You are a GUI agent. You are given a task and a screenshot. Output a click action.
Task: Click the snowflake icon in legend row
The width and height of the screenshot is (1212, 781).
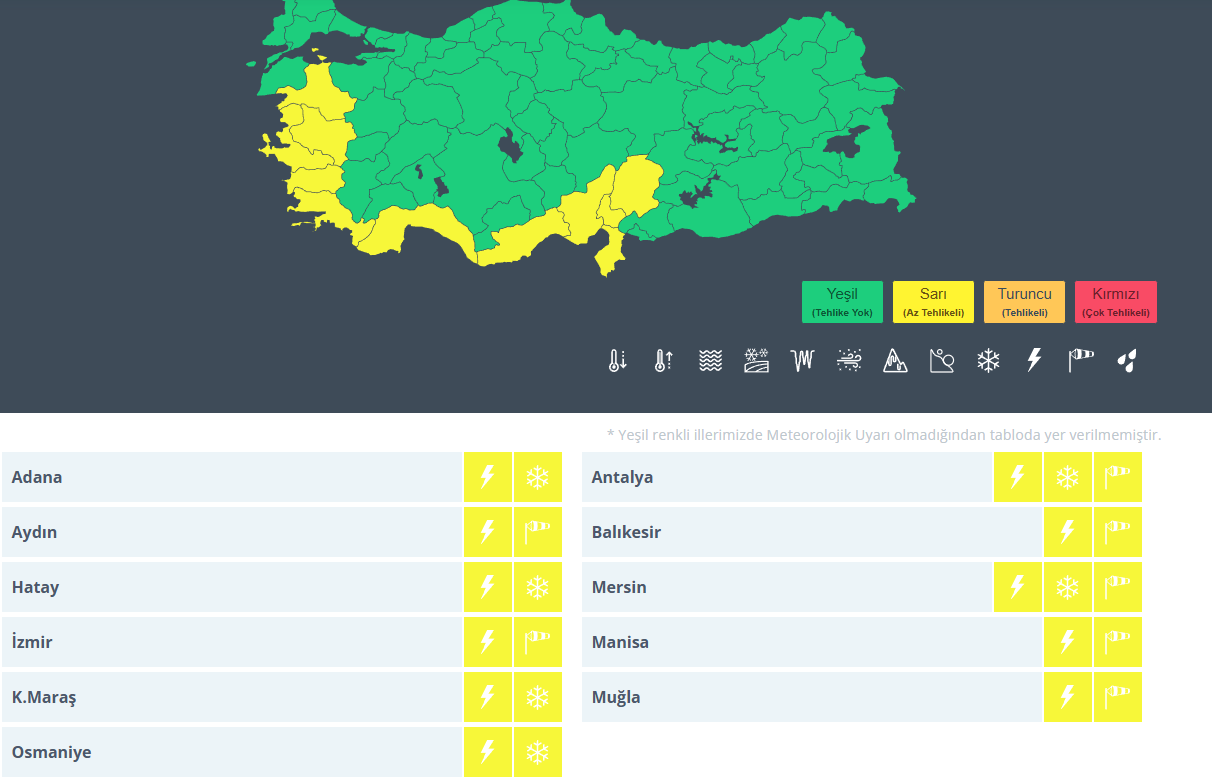pos(988,361)
